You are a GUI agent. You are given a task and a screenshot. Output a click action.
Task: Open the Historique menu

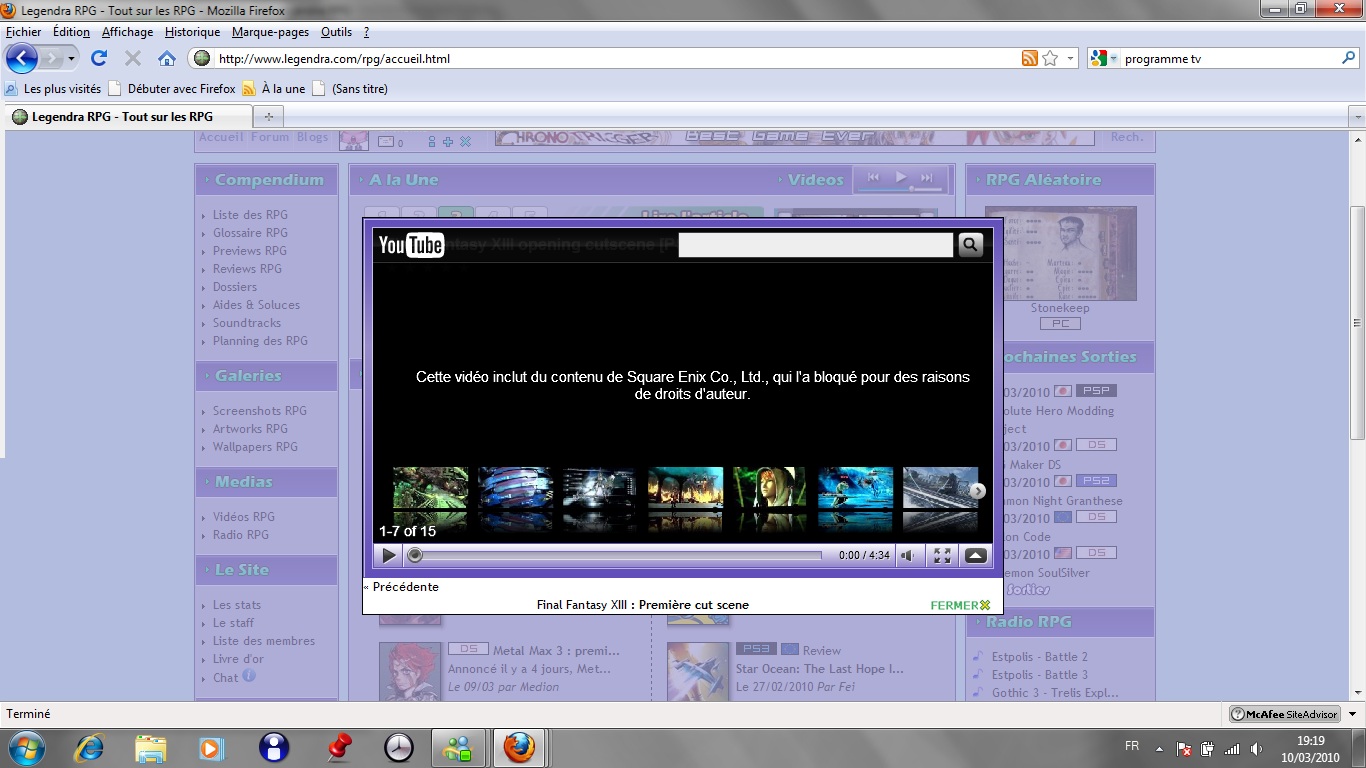pos(192,32)
